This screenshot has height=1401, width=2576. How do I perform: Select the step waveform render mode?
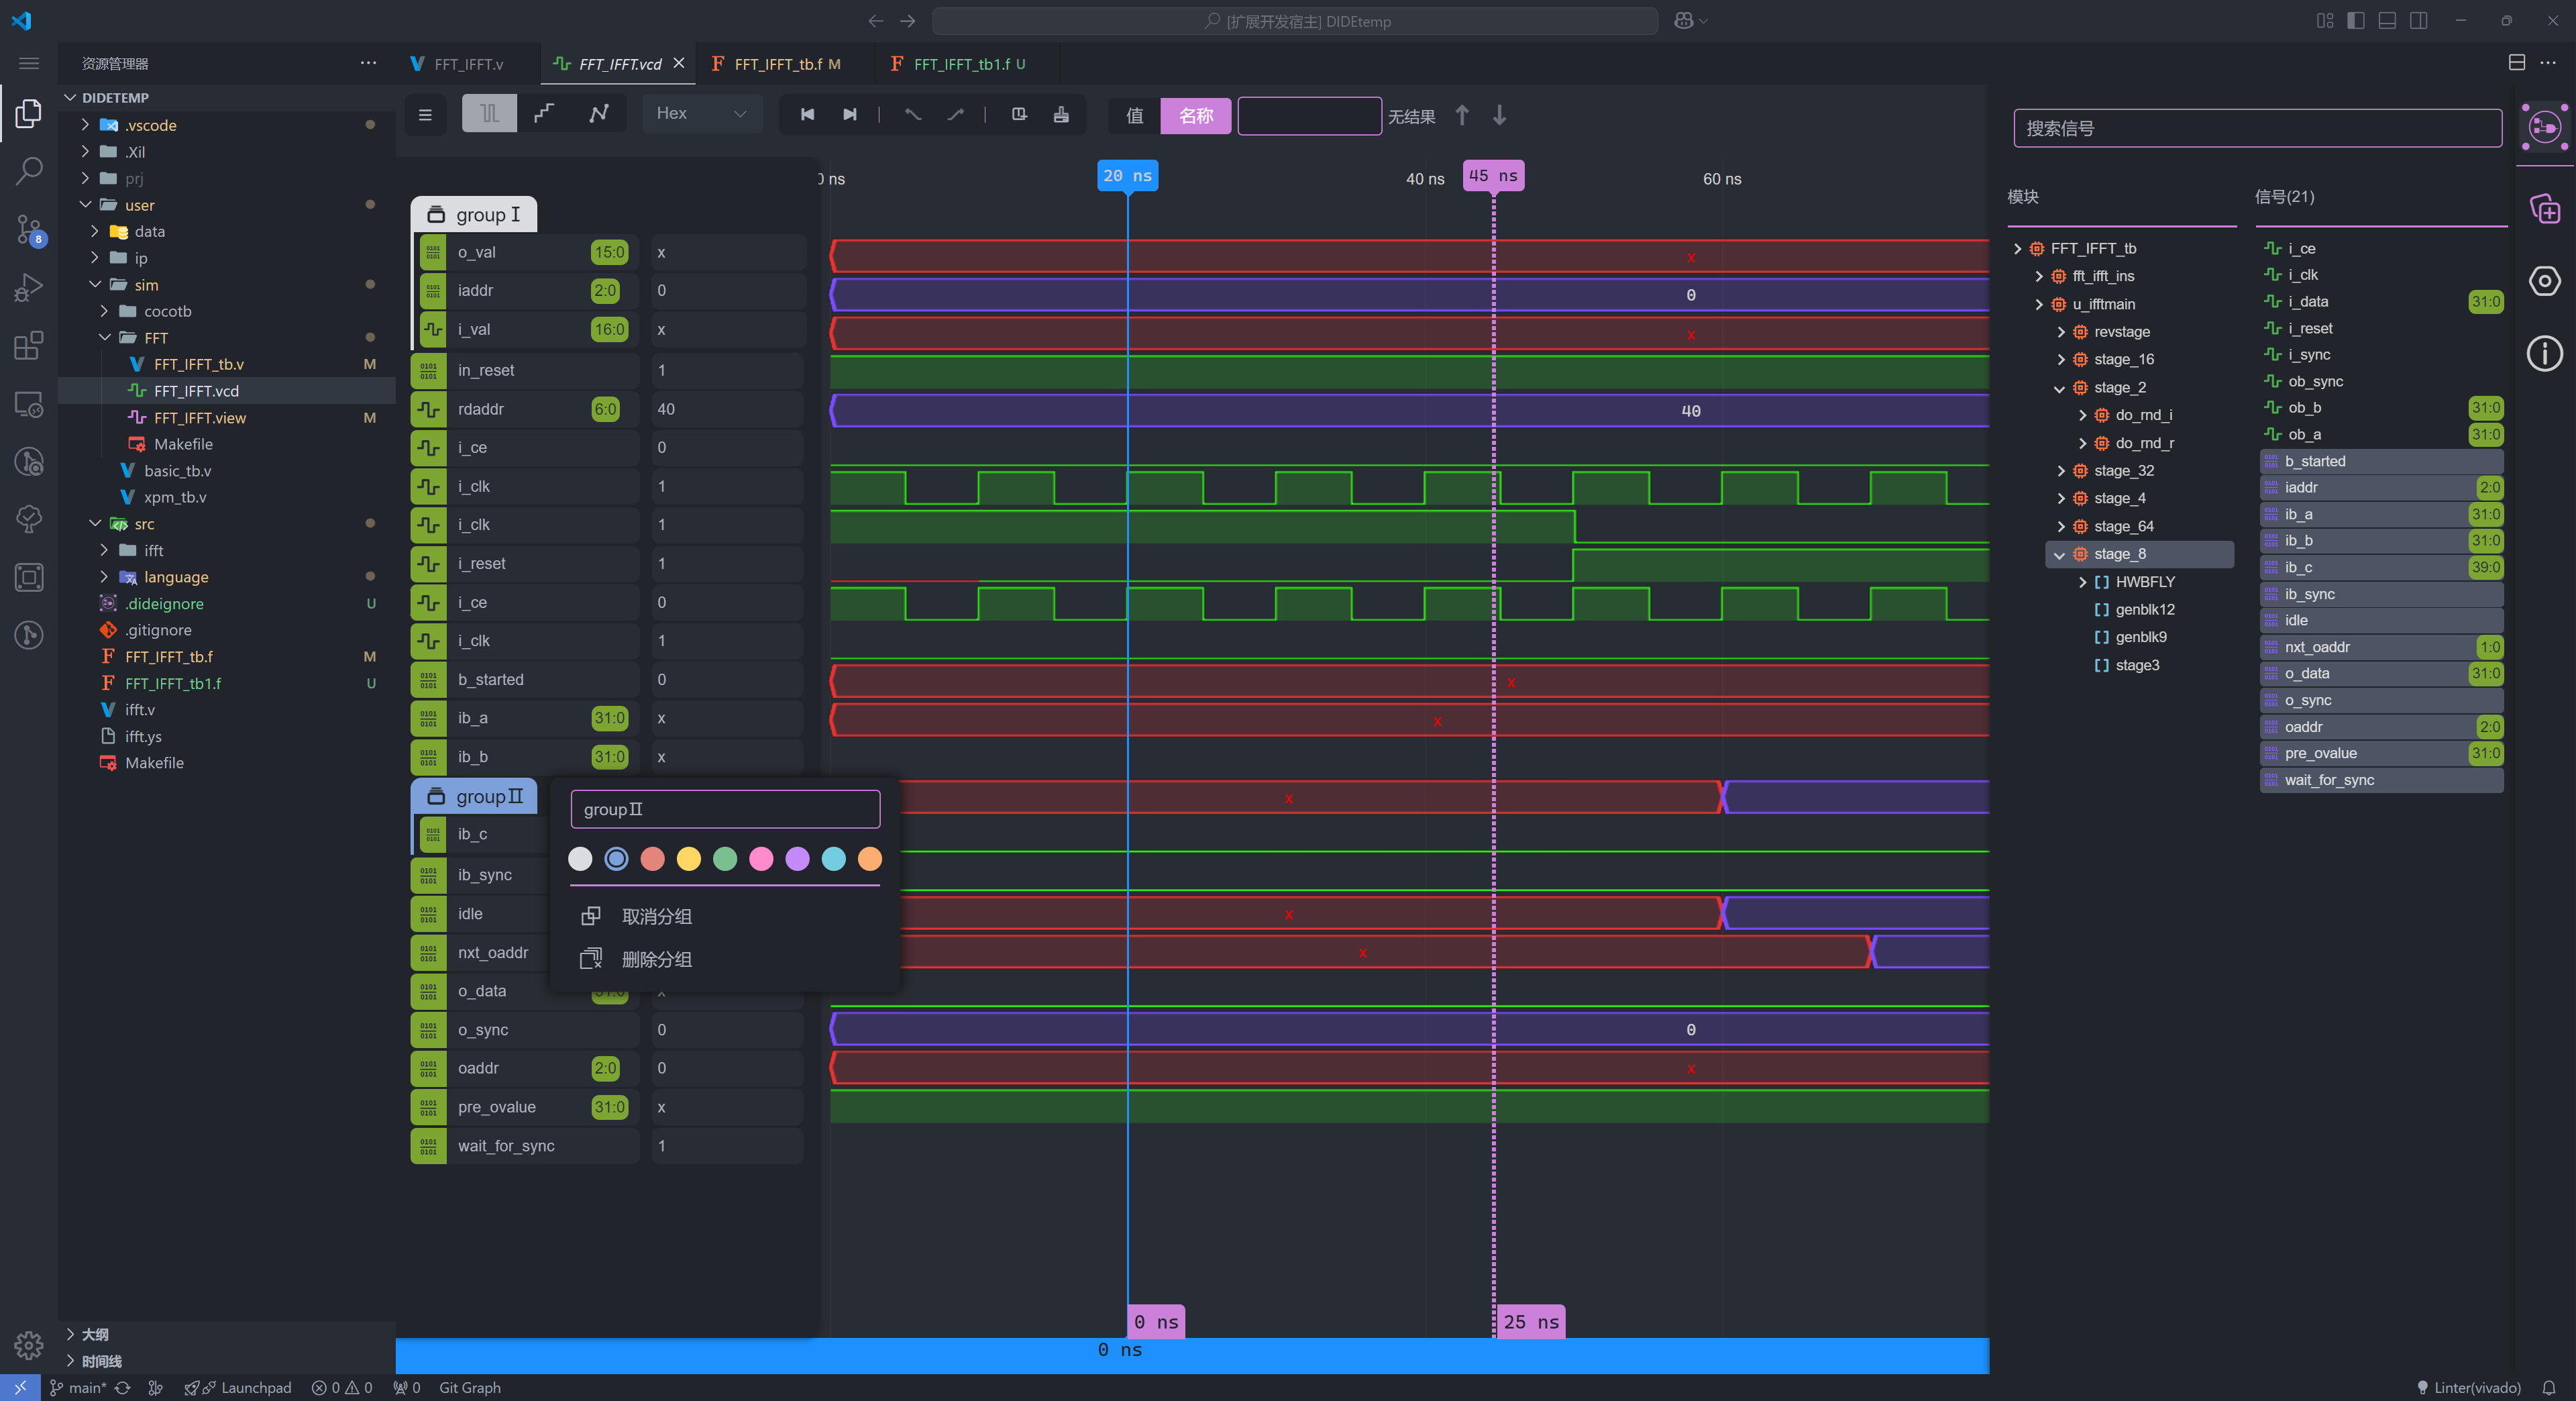pyautogui.click(x=544, y=114)
